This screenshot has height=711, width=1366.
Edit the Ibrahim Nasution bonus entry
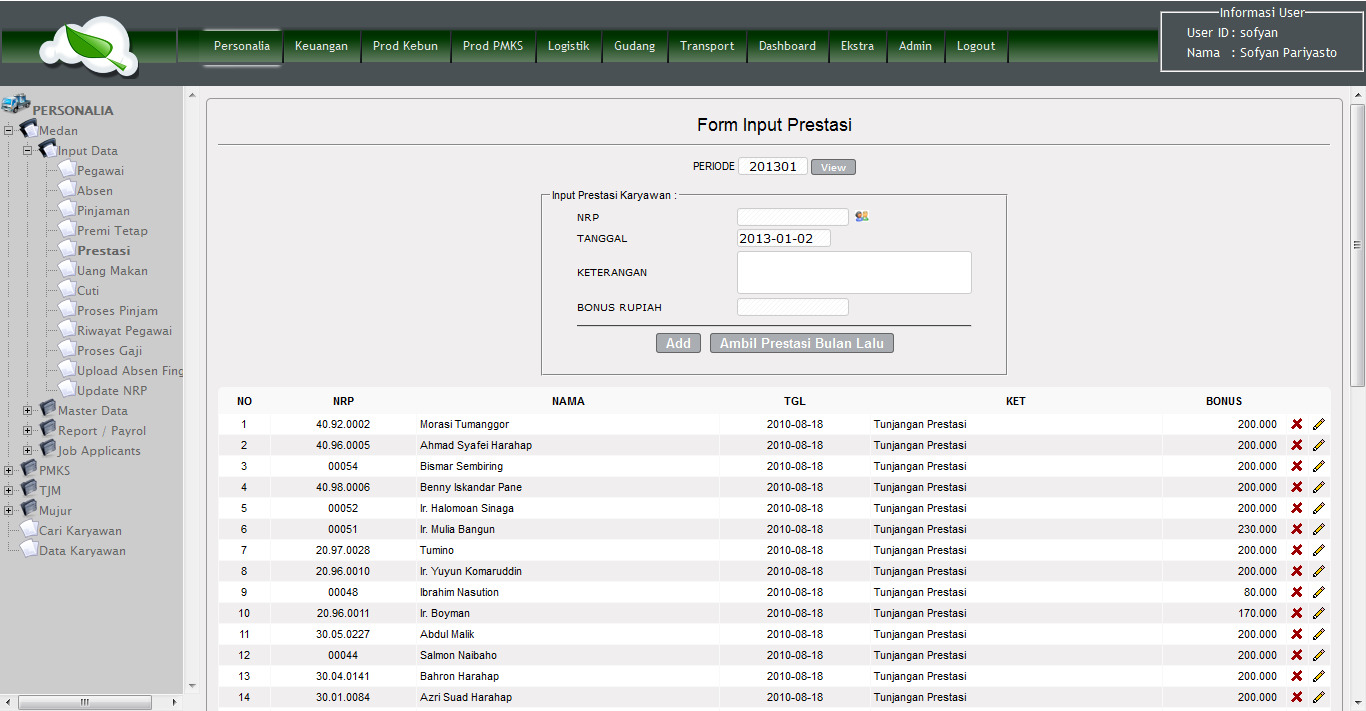[x=1318, y=592]
